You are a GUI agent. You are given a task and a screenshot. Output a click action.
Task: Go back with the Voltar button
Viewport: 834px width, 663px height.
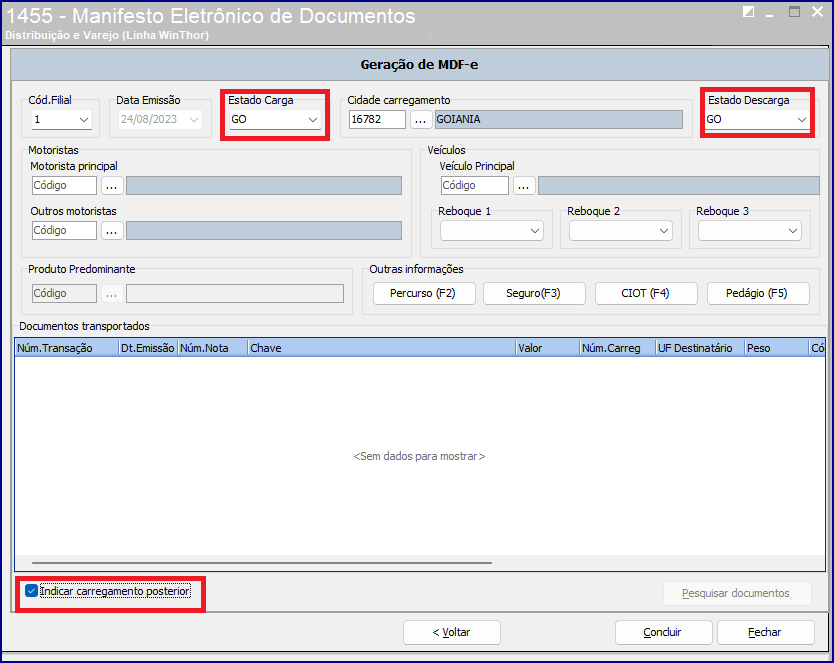coord(452,632)
